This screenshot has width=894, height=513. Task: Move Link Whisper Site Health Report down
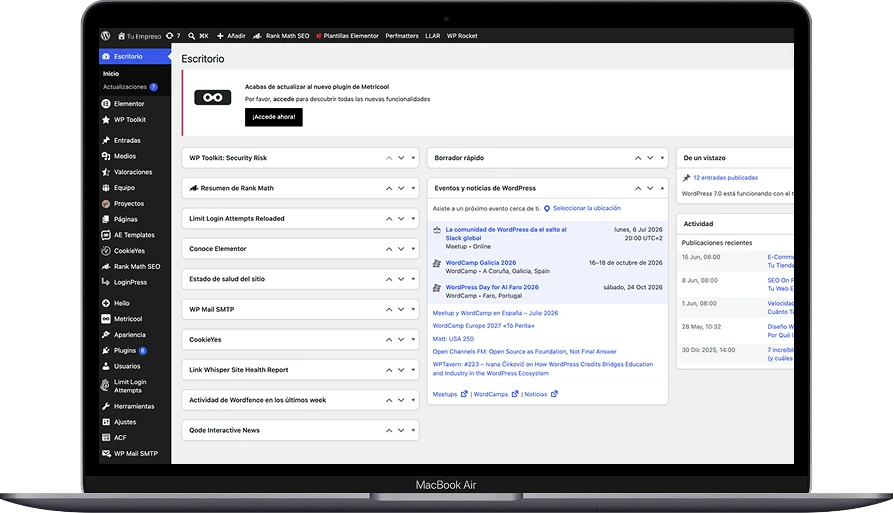401,370
